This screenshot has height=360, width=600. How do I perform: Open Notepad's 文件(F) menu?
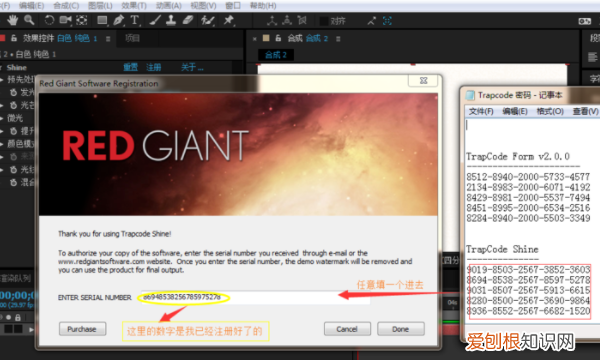pyautogui.click(x=481, y=111)
